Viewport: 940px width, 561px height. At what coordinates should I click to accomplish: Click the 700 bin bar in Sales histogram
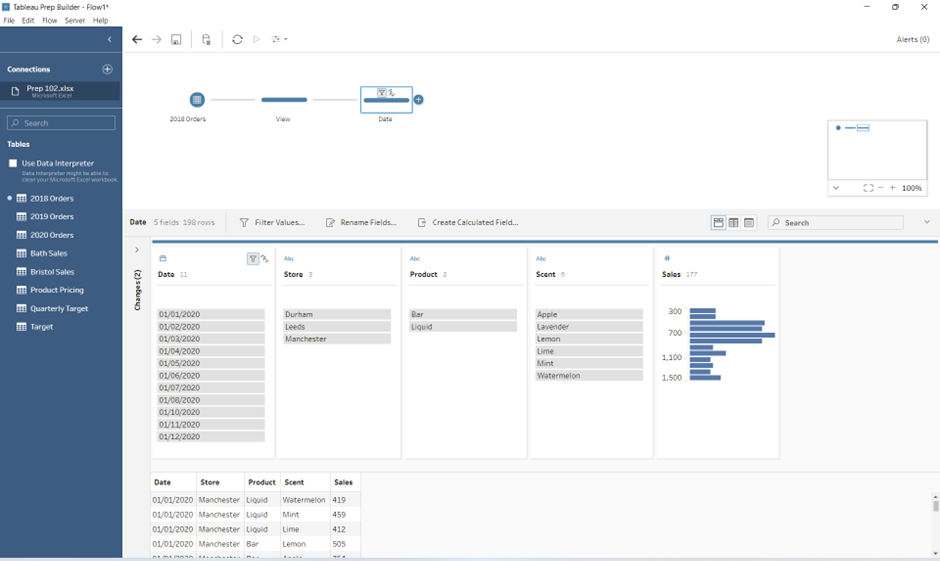point(732,335)
